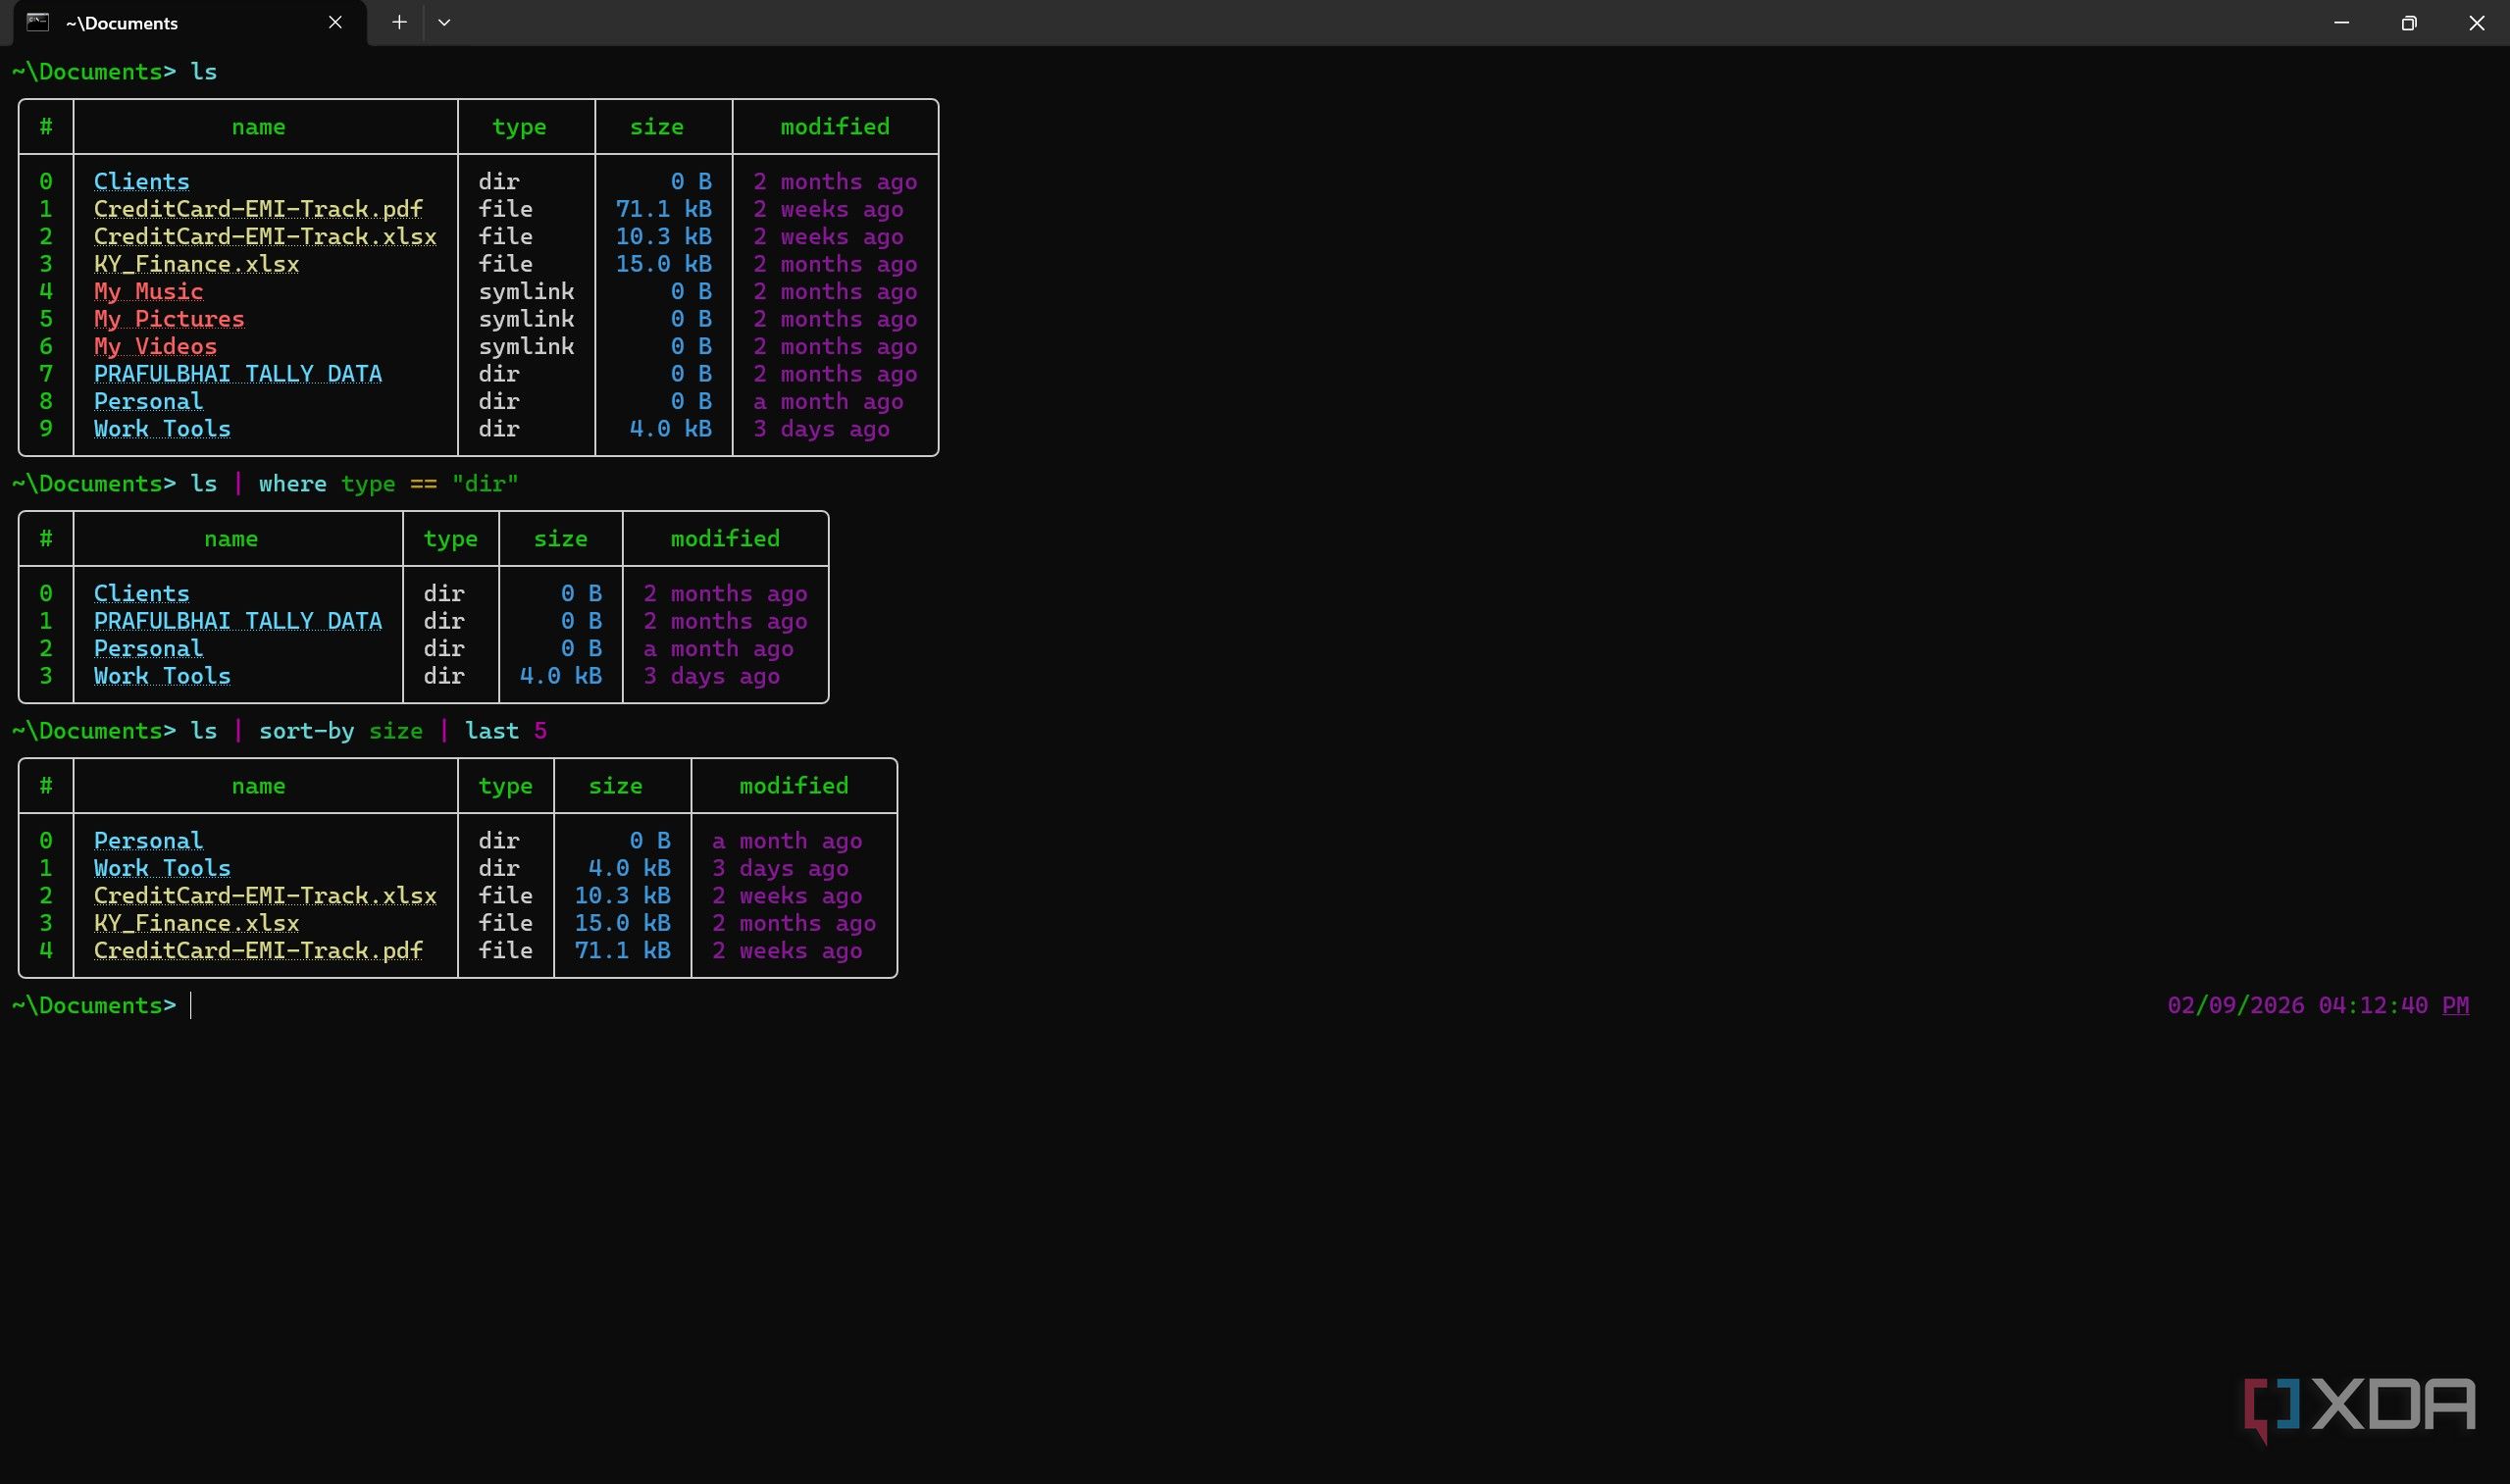The height and width of the screenshot is (1484, 2510).
Task: Click the where type == "dir" command text
Action: pos(389,484)
